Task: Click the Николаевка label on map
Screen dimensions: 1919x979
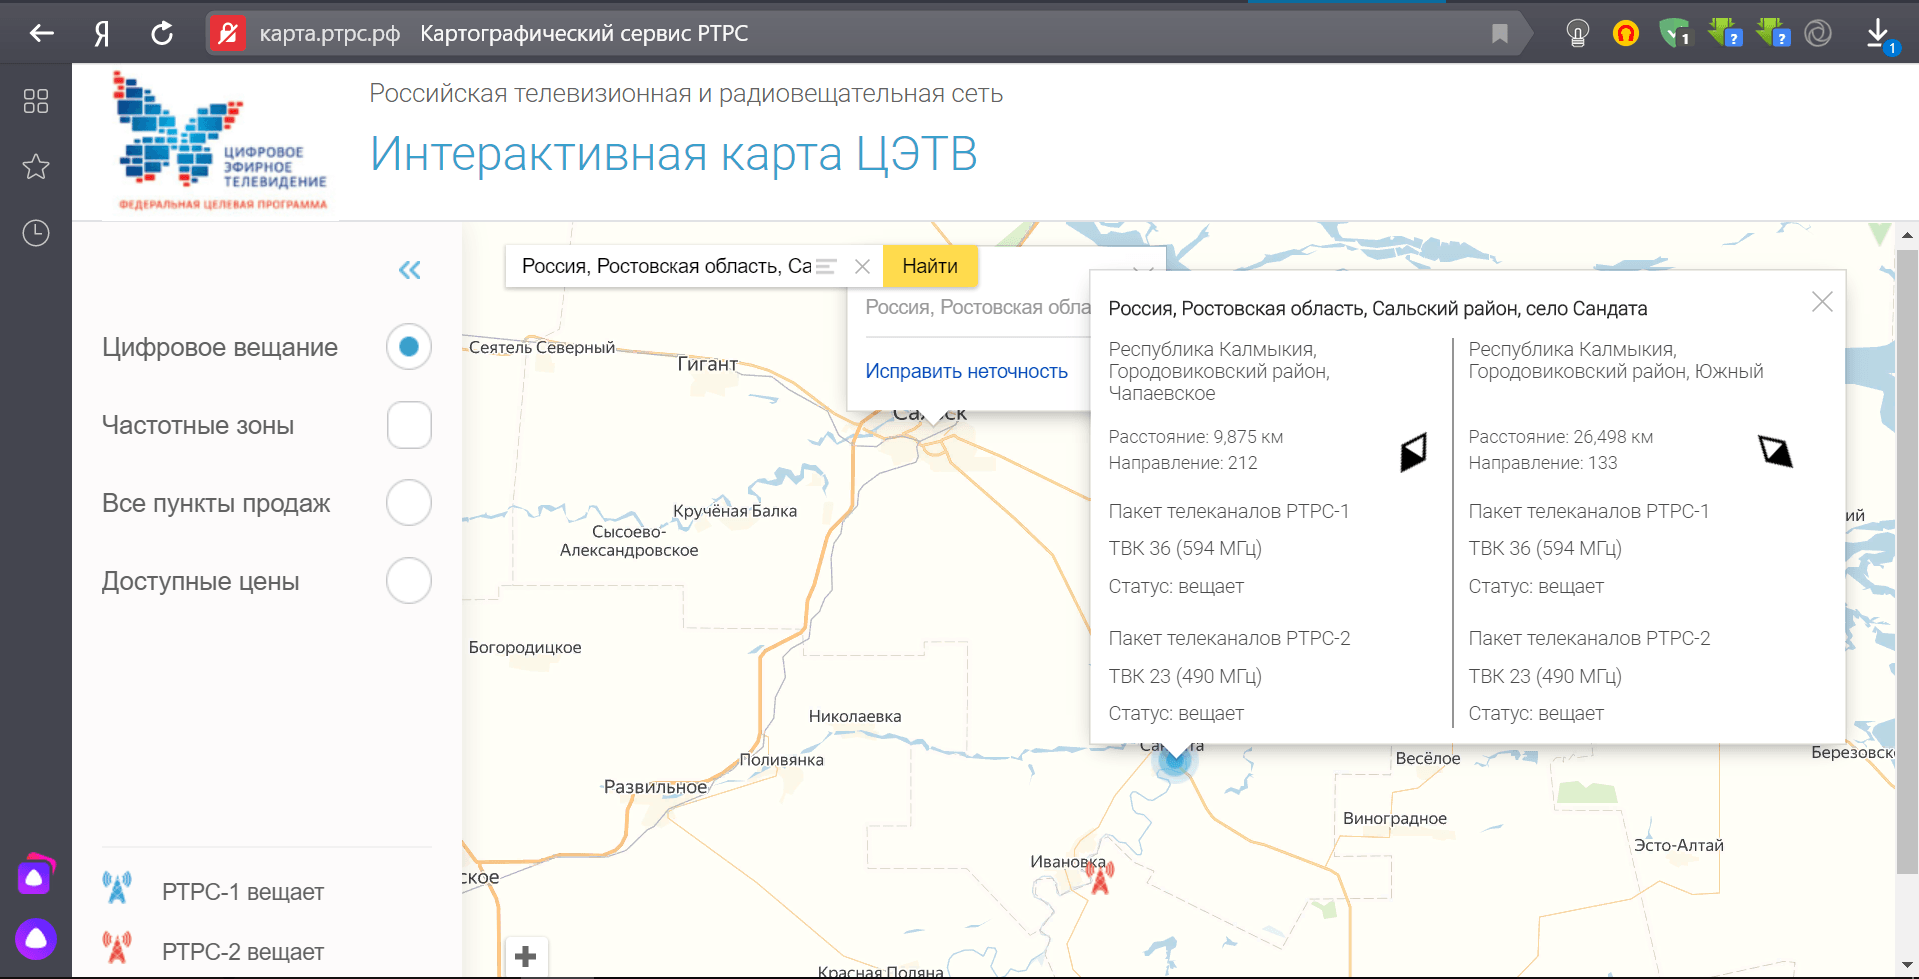Action: tap(855, 716)
